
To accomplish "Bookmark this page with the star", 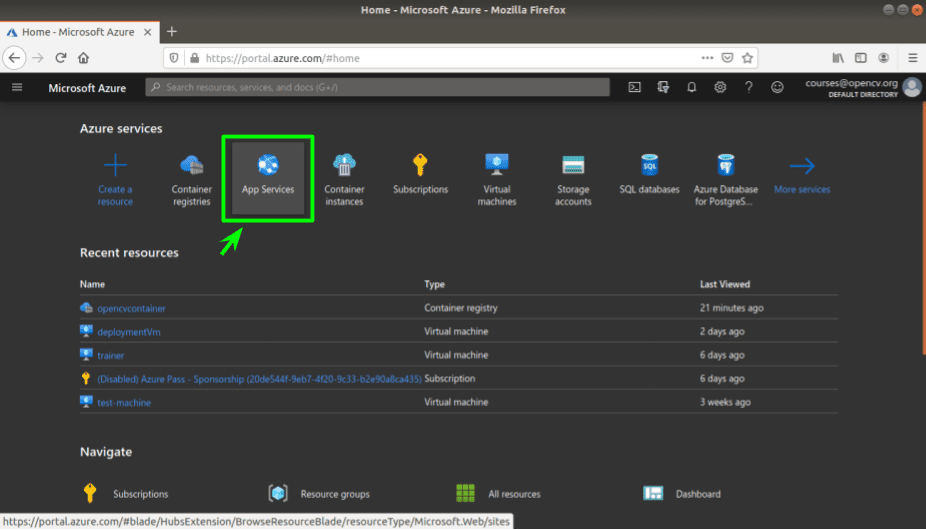I will tap(748, 58).
